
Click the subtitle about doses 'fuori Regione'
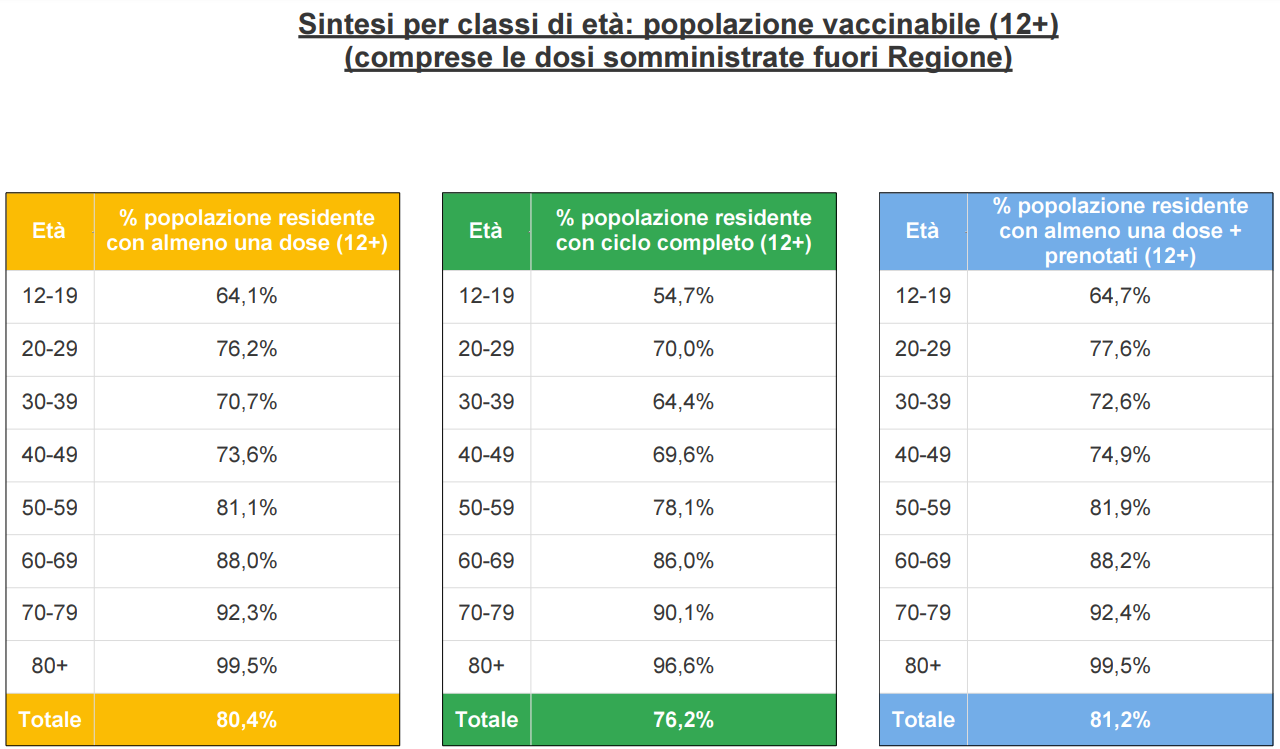[x=678, y=58]
